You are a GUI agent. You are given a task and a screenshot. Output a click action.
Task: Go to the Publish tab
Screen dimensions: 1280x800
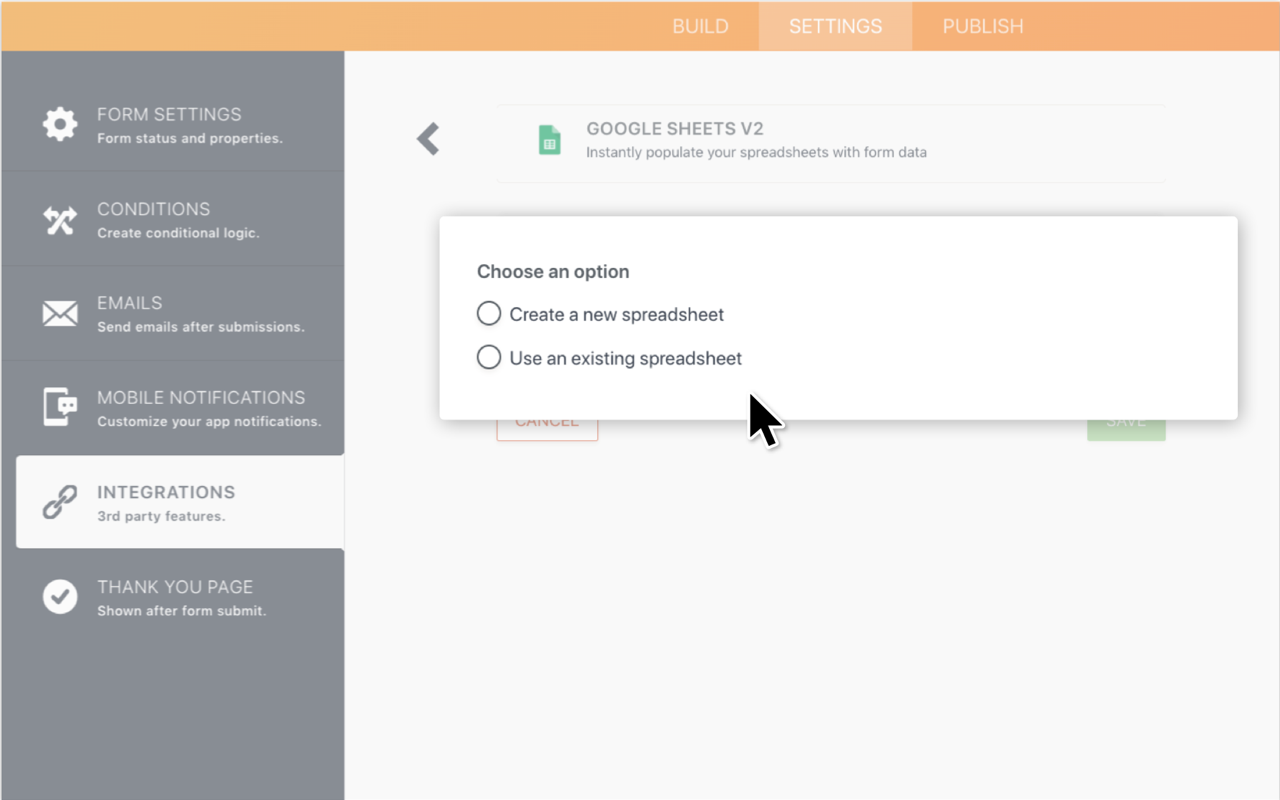(982, 27)
